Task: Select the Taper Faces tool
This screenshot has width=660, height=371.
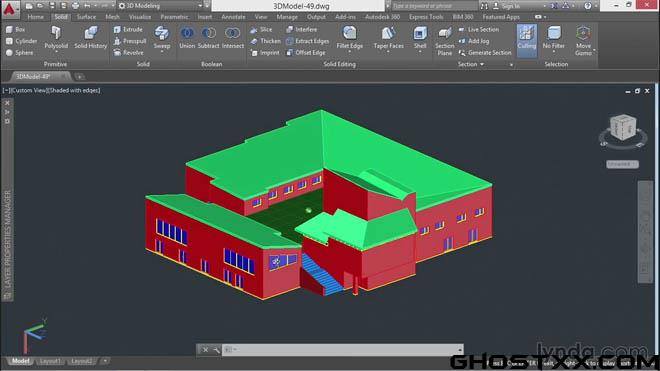Action: point(388,38)
